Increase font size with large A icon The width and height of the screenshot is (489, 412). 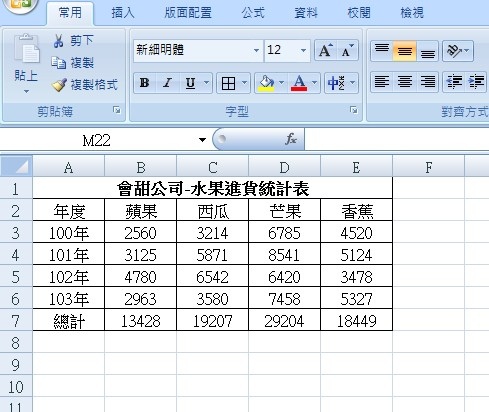[x=326, y=50]
